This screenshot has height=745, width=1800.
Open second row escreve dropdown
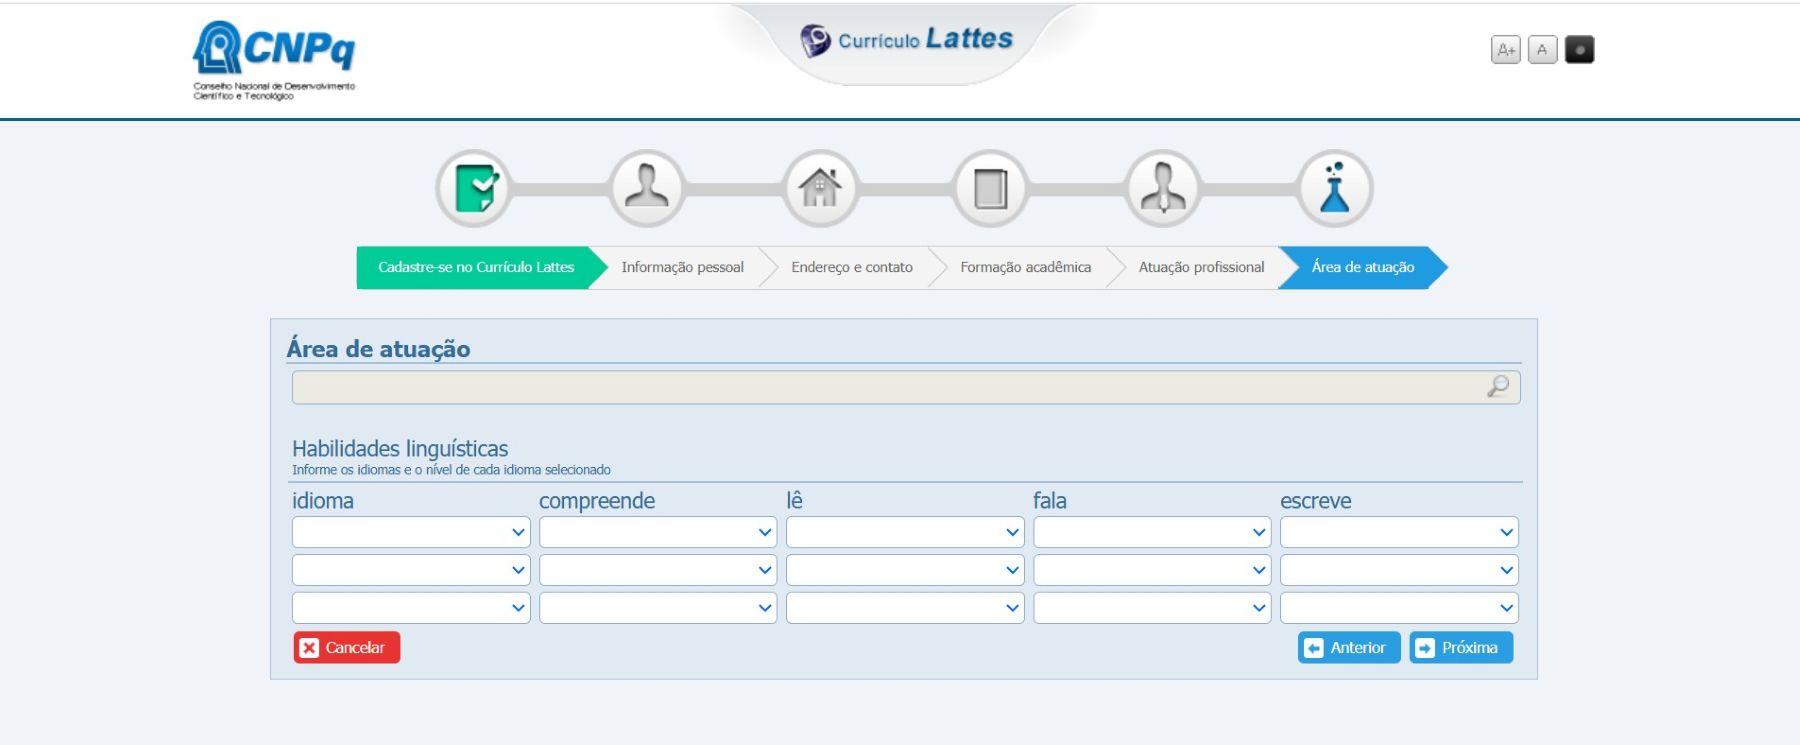click(x=1399, y=570)
